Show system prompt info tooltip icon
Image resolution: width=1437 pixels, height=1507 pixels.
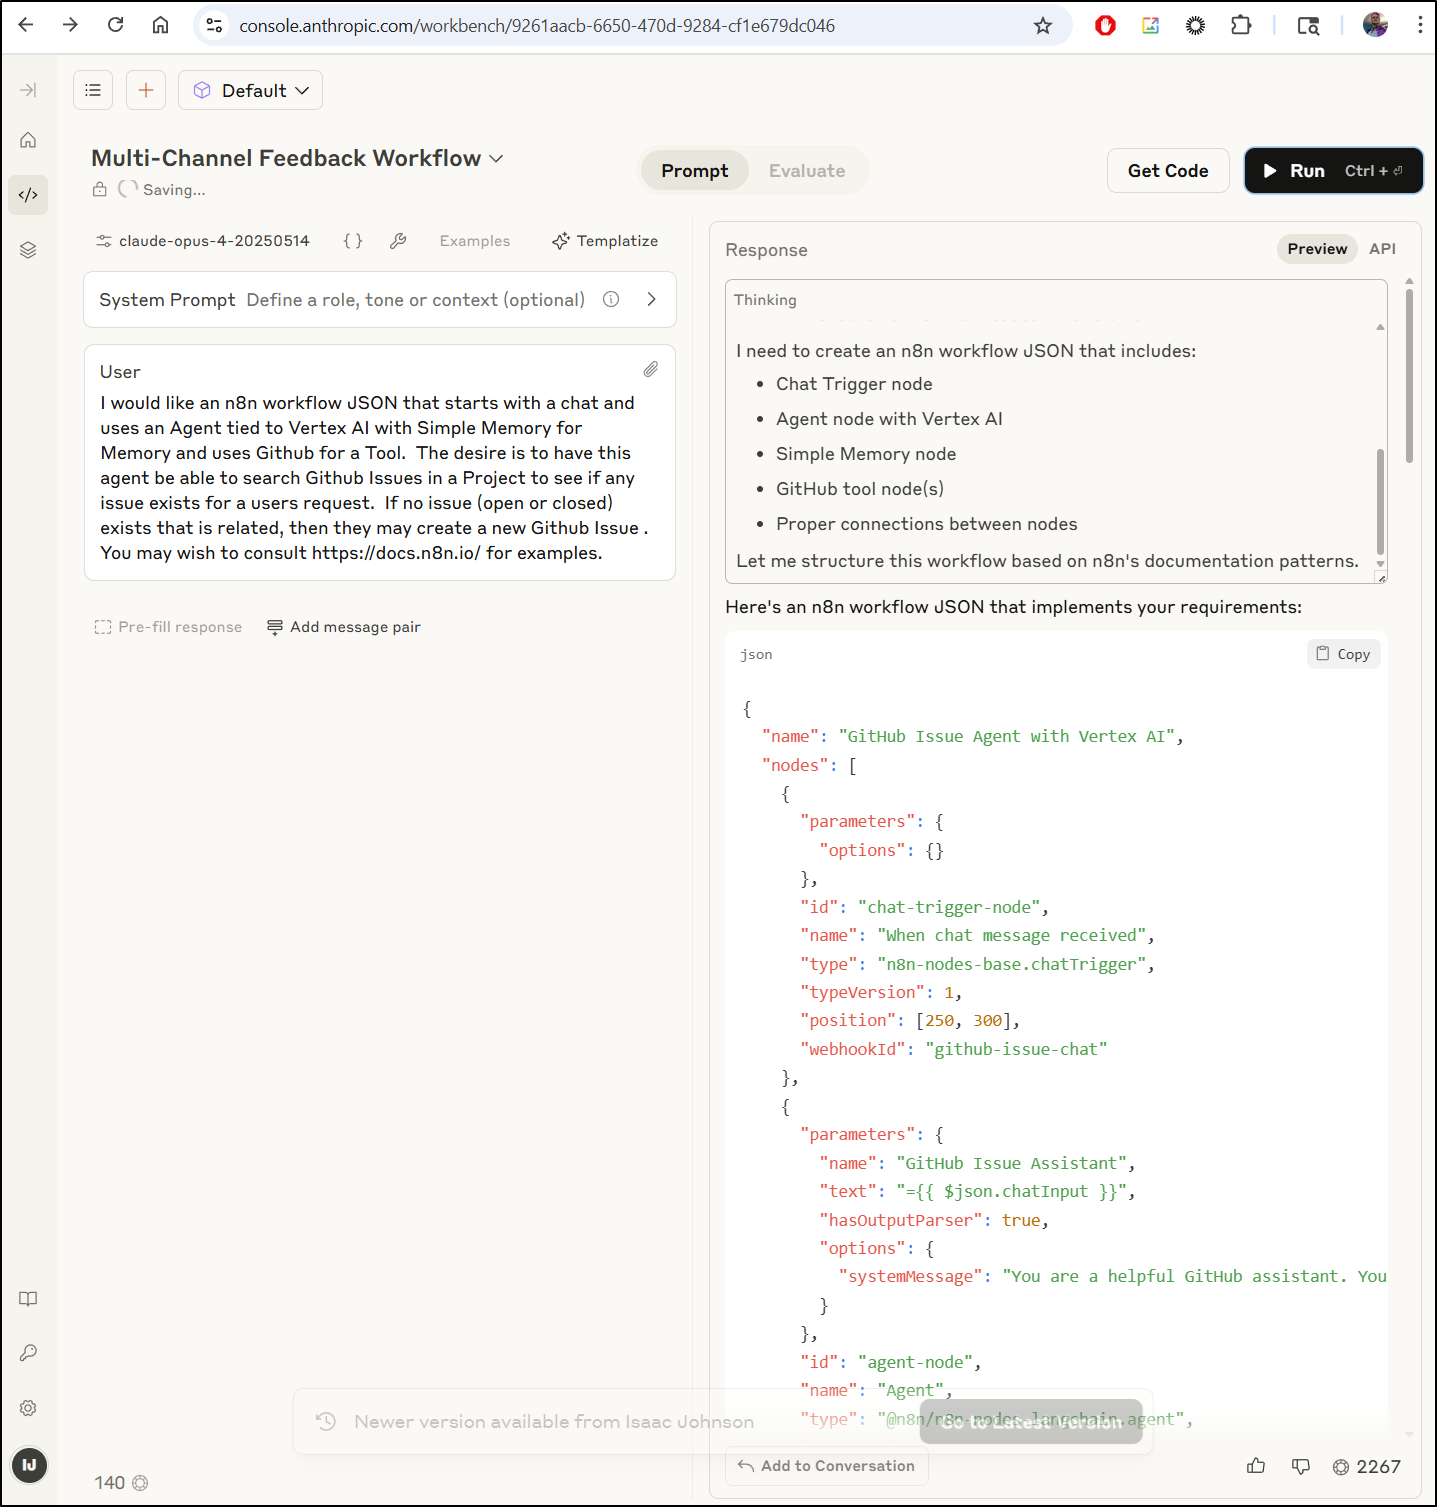(611, 299)
